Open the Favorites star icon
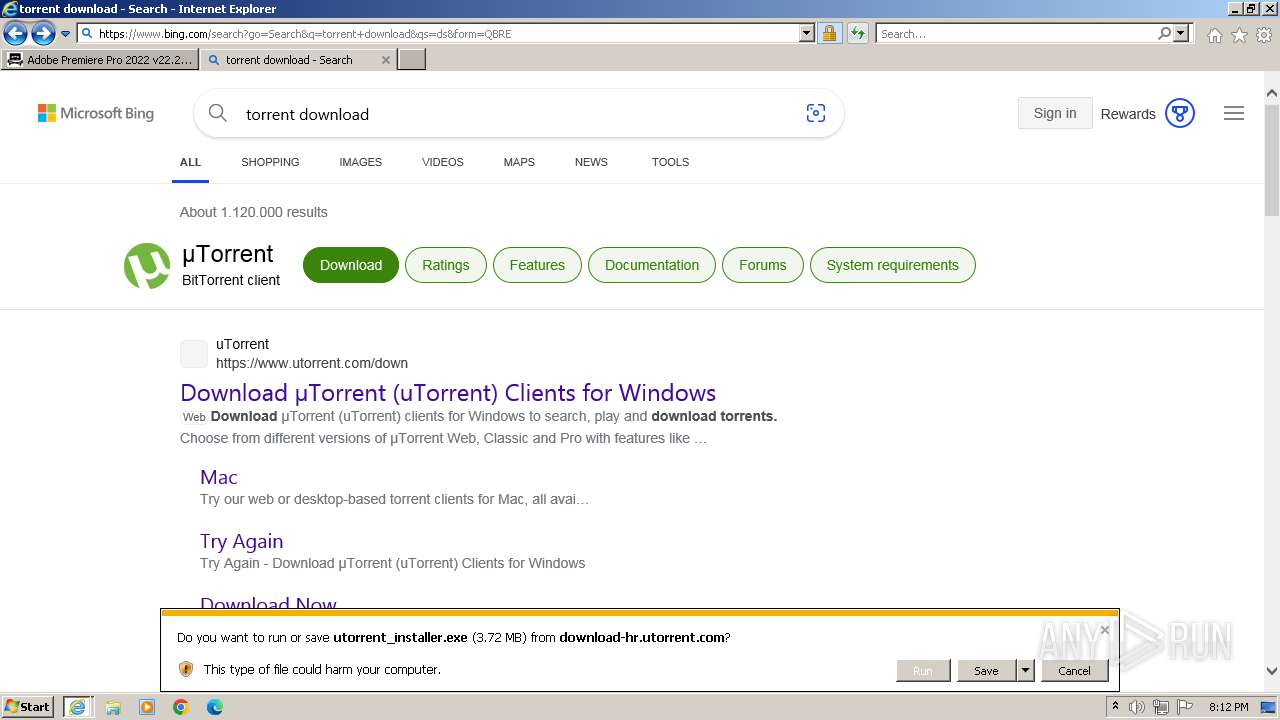1280x720 pixels. (1239, 35)
